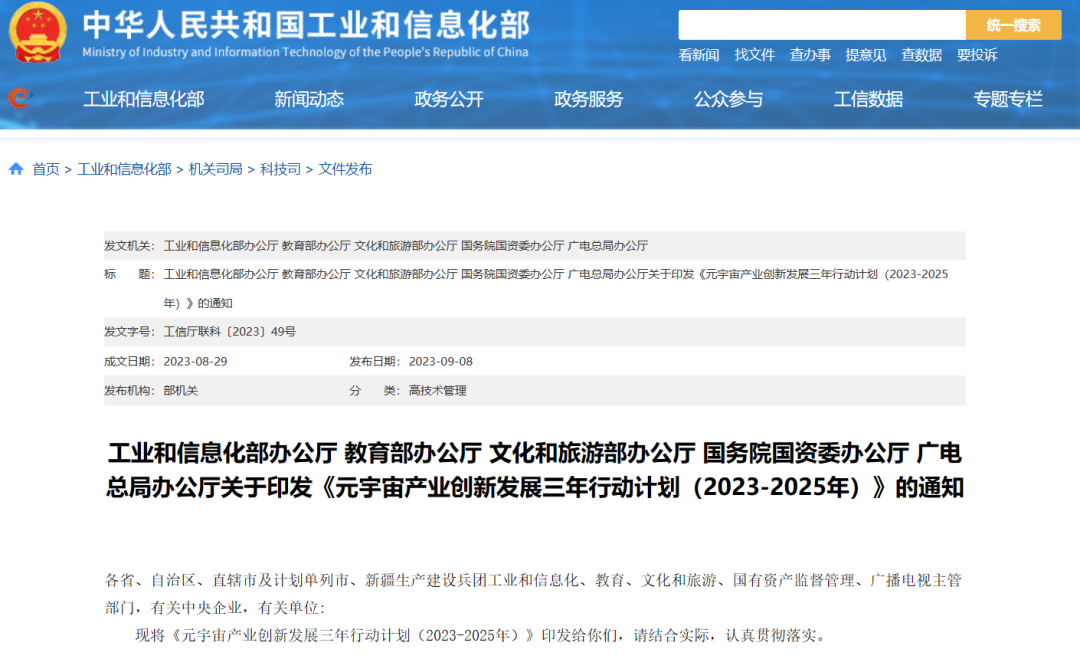1080x659 pixels.
Task: Open 提意见 from the top quick links
Action: click(x=866, y=55)
